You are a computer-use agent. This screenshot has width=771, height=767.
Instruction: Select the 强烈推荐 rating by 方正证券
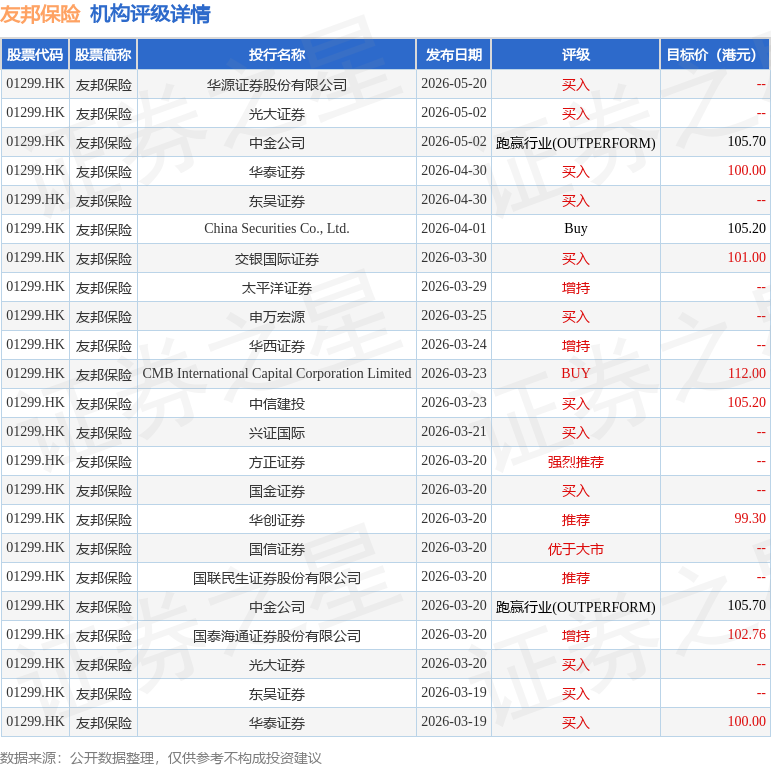click(x=576, y=462)
